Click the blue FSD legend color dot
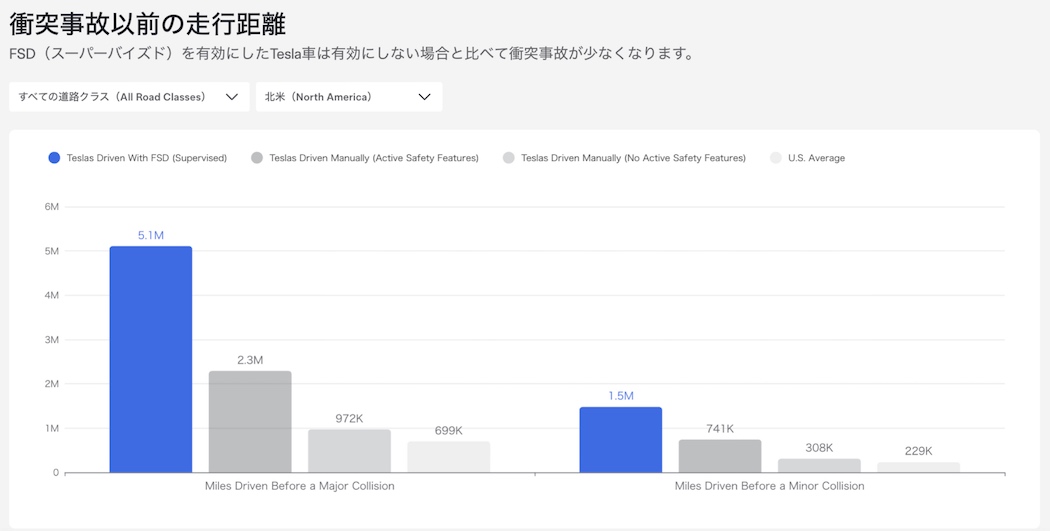The width and height of the screenshot is (1050, 531). [x=54, y=158]
